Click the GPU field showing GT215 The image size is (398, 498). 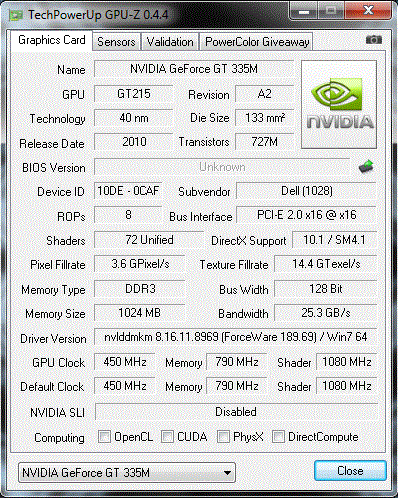[x=134, y=94]
